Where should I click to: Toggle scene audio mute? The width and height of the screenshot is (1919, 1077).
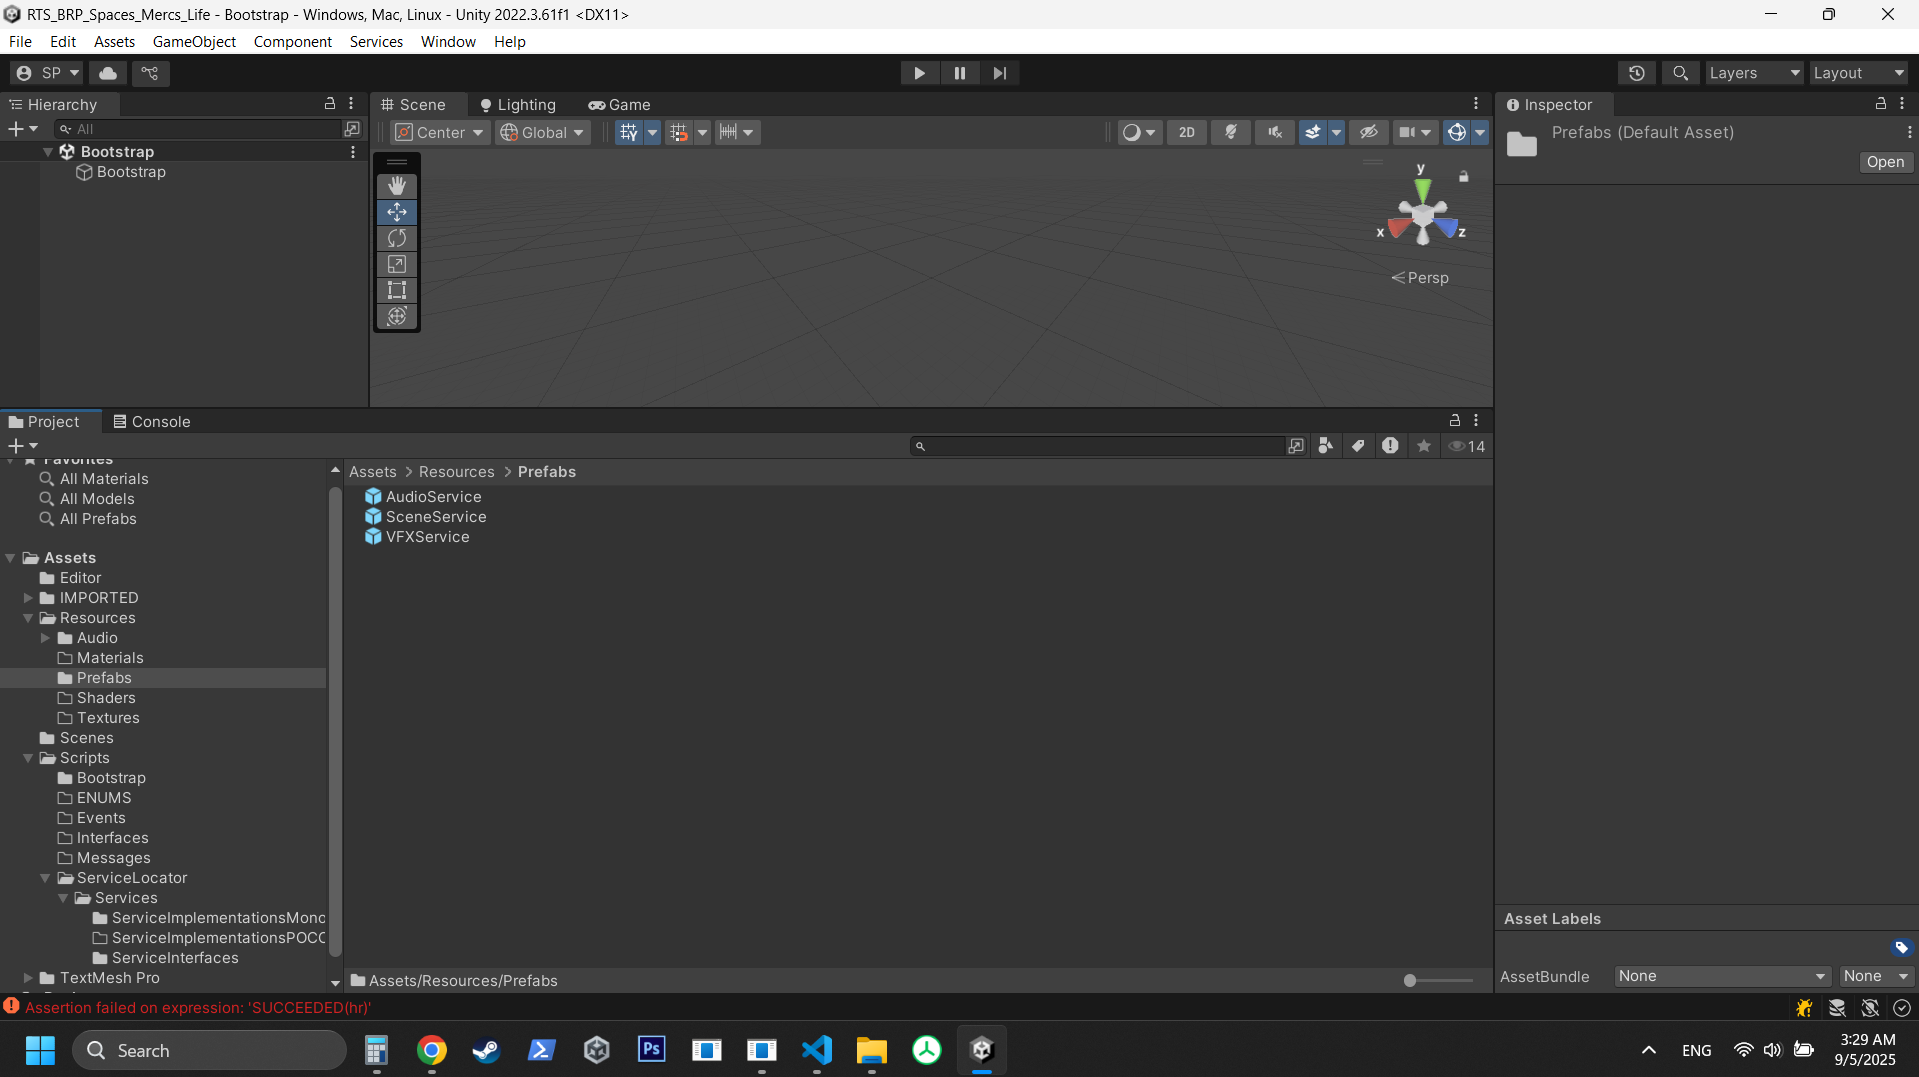(x=1275, y=132)
